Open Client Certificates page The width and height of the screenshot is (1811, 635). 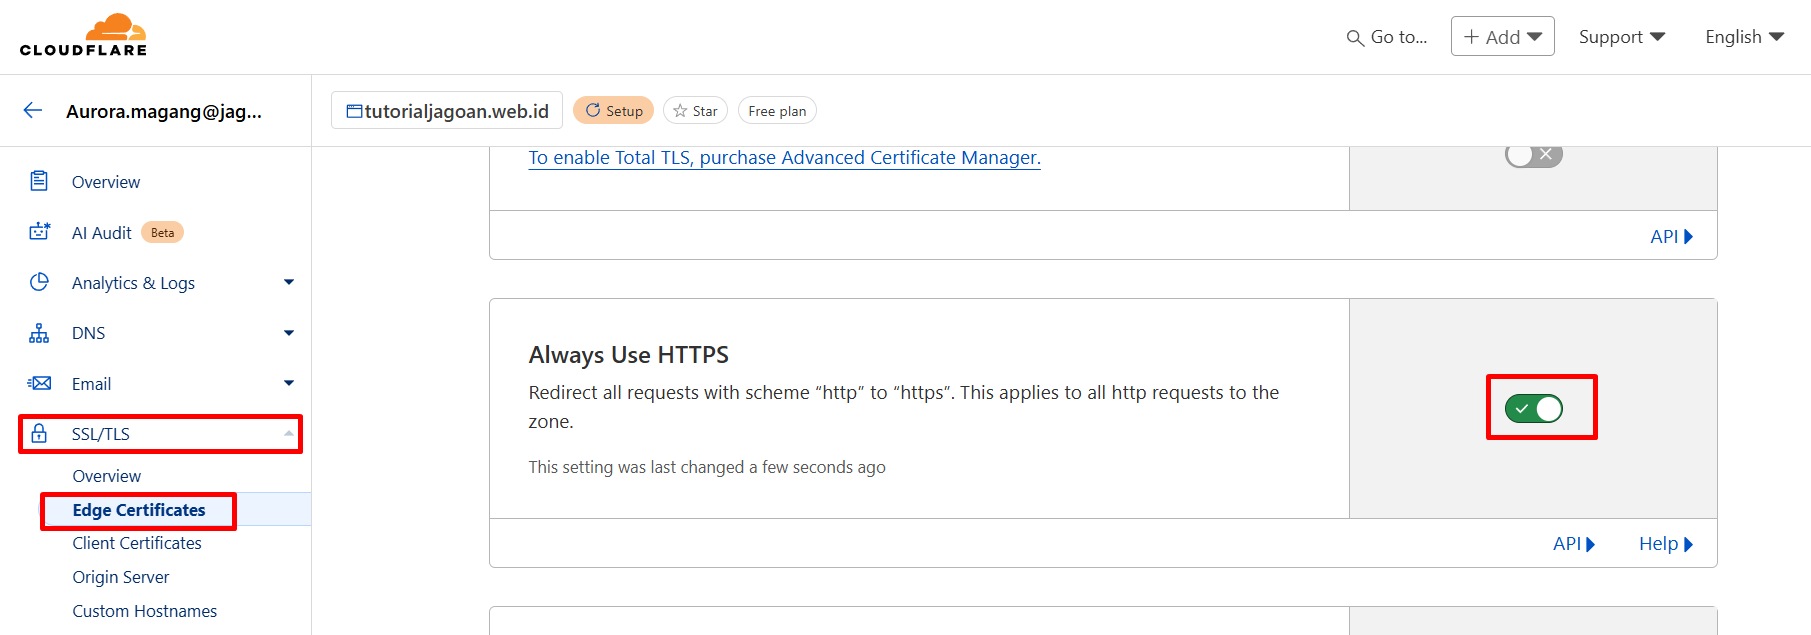pyautogui.click(x=137, y=543)
